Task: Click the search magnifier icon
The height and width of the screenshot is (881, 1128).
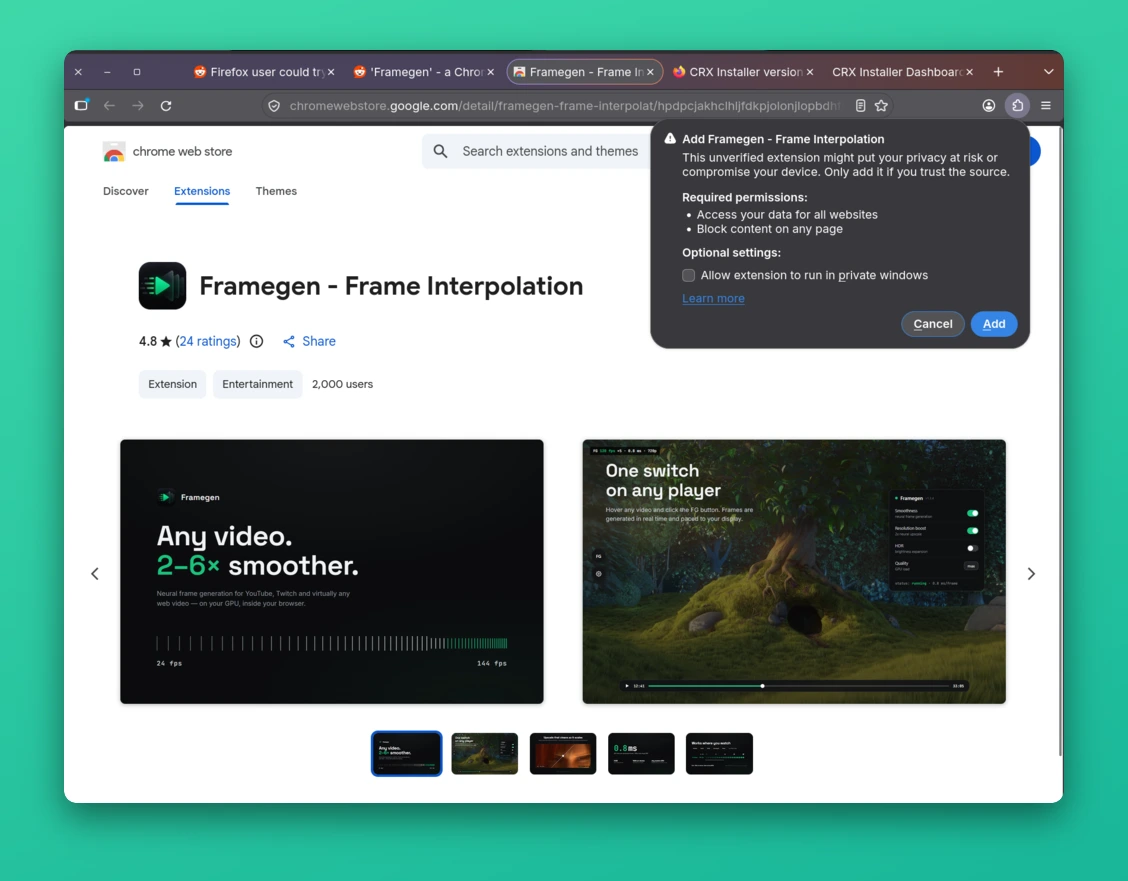Action: click(440, 151)
